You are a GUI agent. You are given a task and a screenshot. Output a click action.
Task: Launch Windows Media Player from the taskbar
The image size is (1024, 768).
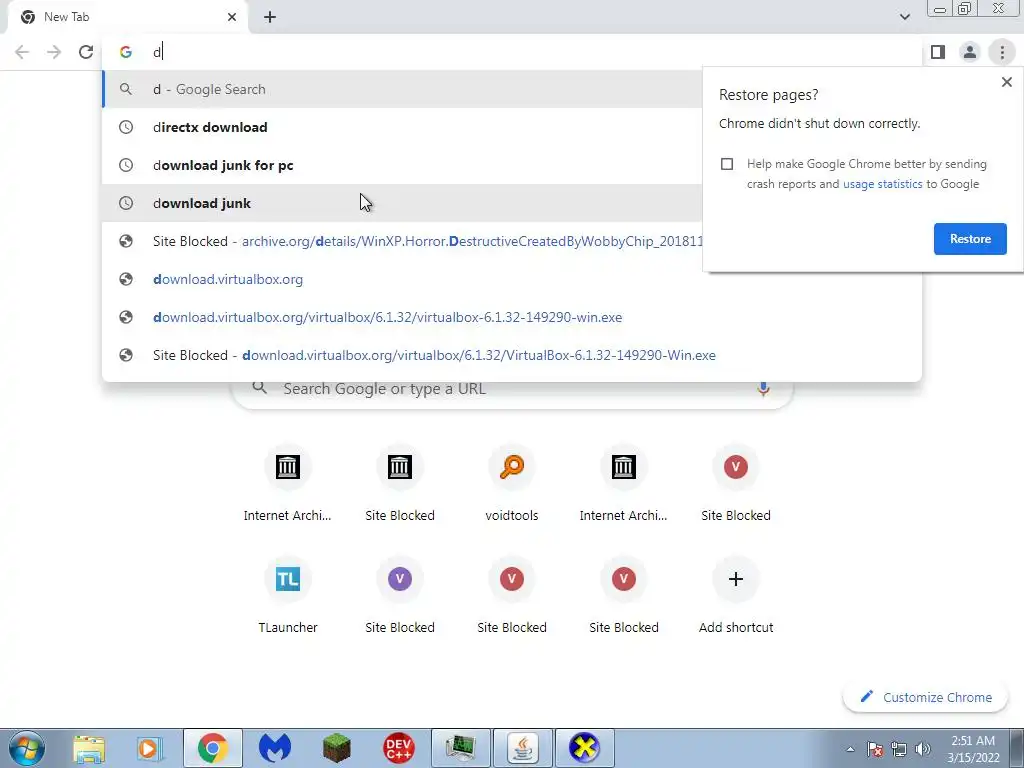(150, 748)
